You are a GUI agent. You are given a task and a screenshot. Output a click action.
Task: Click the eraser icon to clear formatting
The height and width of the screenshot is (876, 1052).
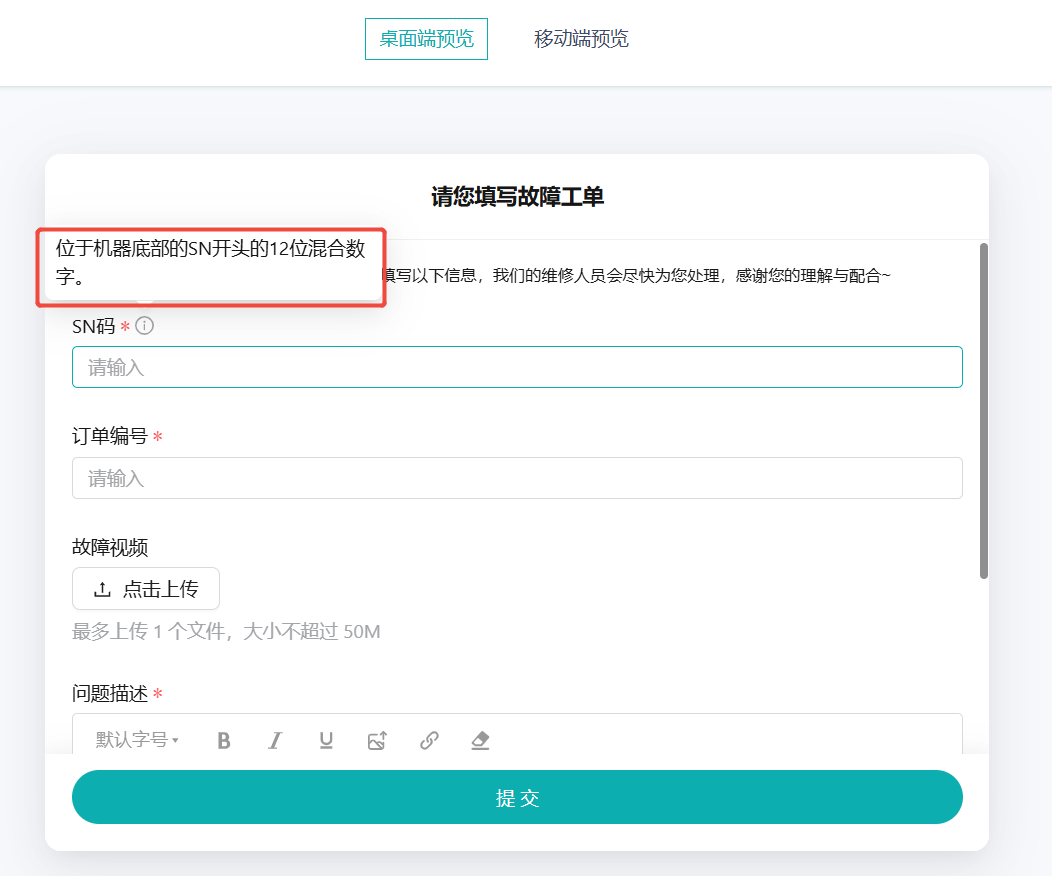pos(479,740)
